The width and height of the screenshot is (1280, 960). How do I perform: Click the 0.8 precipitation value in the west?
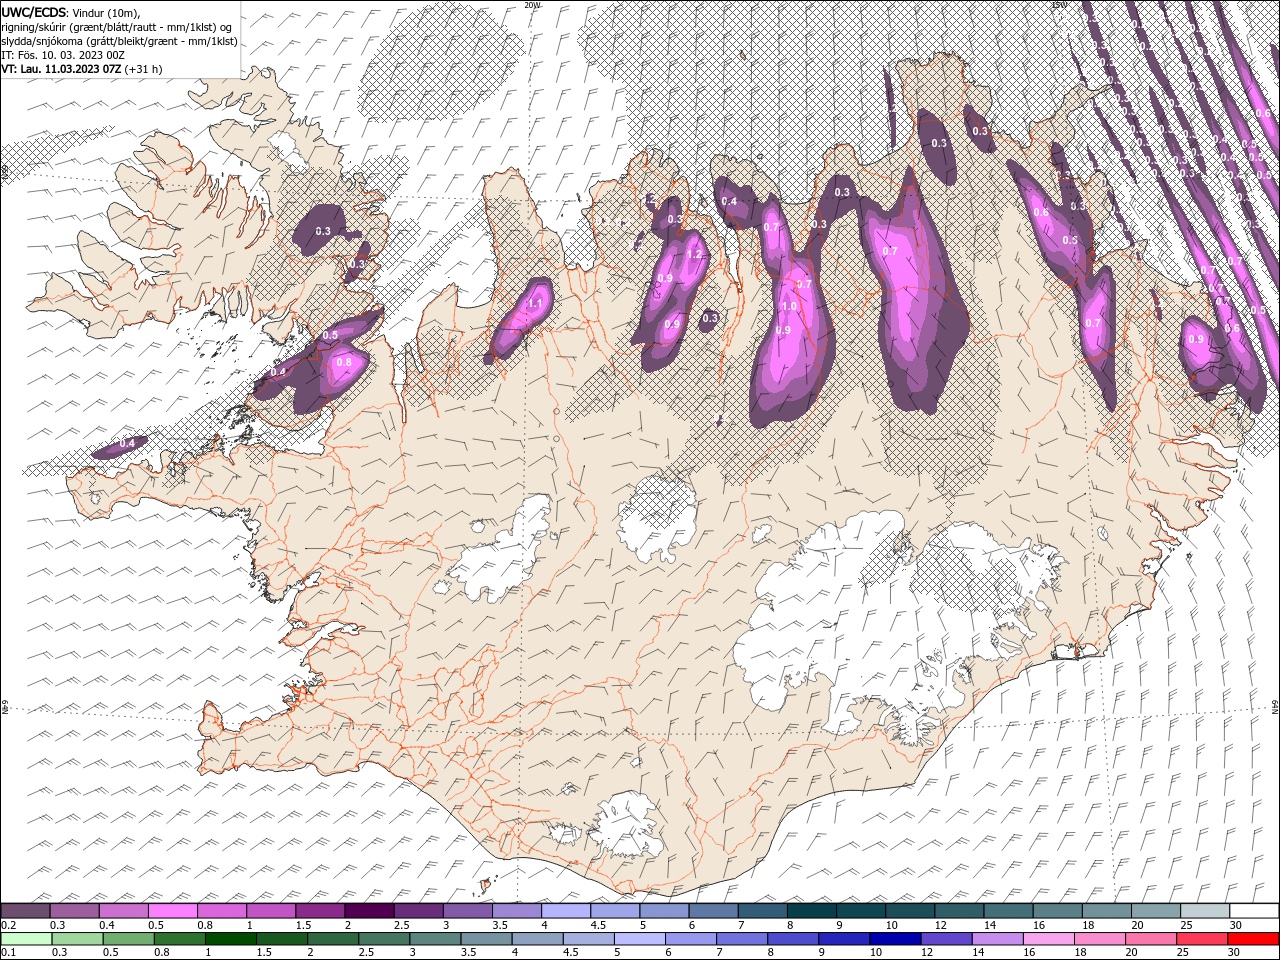coord(344,362)
